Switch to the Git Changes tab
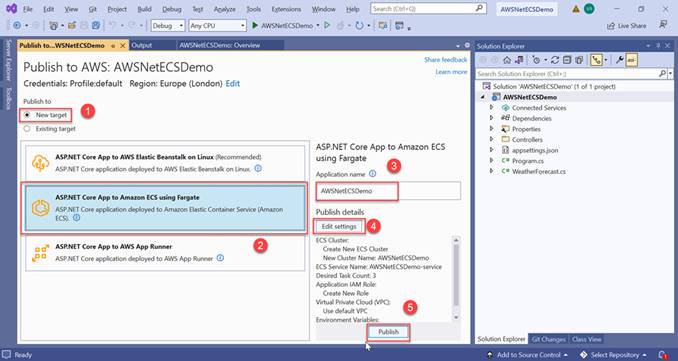Screen dimensions: 678x361 [548, 339]
